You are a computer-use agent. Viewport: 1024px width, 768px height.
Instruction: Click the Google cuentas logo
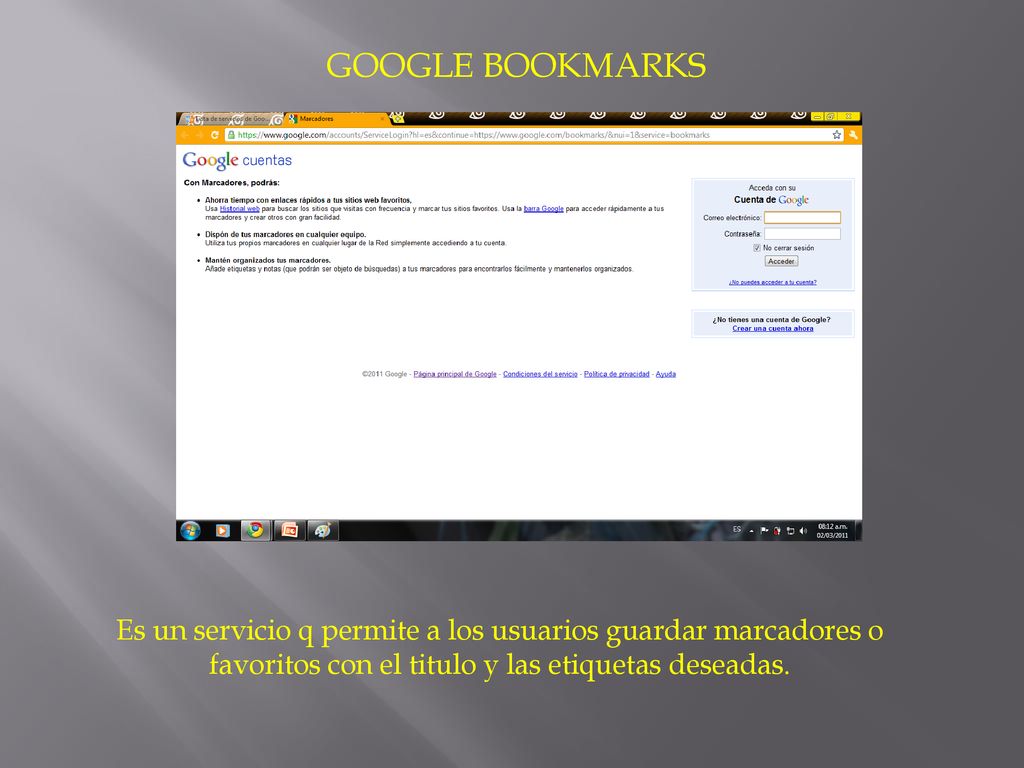[x=237, y=160]
